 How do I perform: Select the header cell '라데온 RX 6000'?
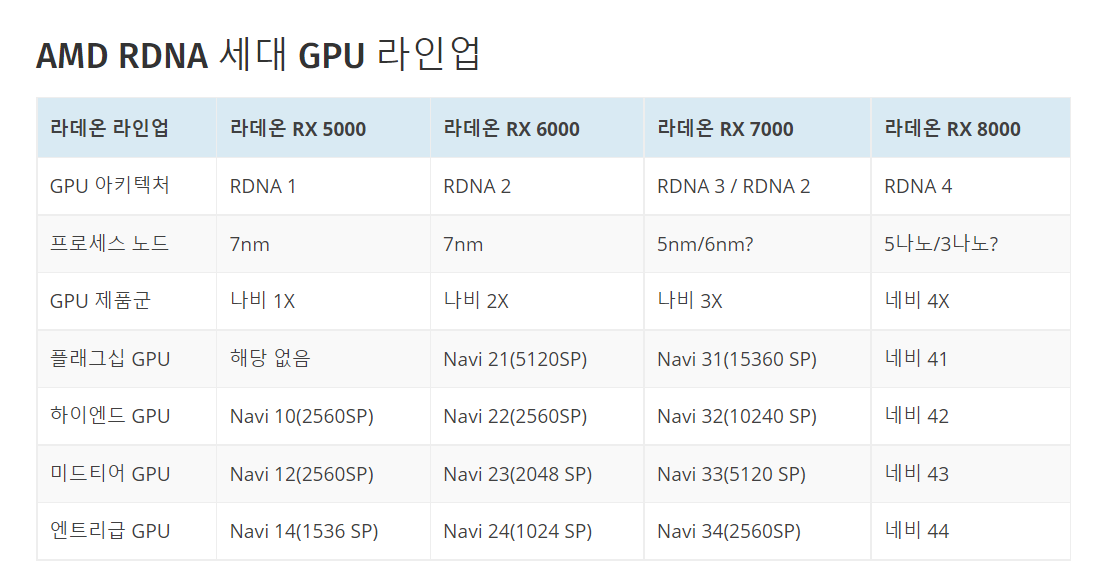point(537,128)
